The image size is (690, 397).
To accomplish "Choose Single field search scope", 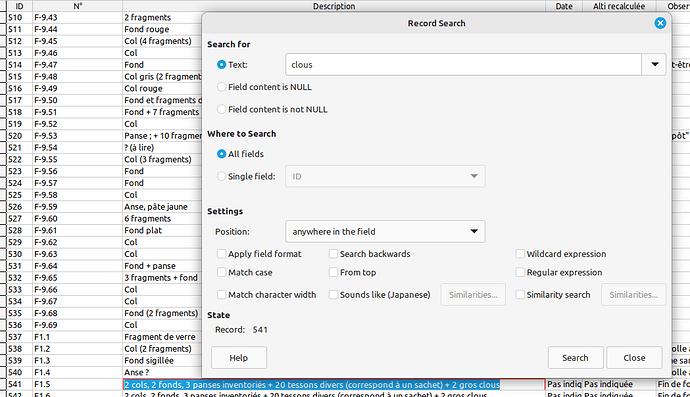I will point(221,176).
